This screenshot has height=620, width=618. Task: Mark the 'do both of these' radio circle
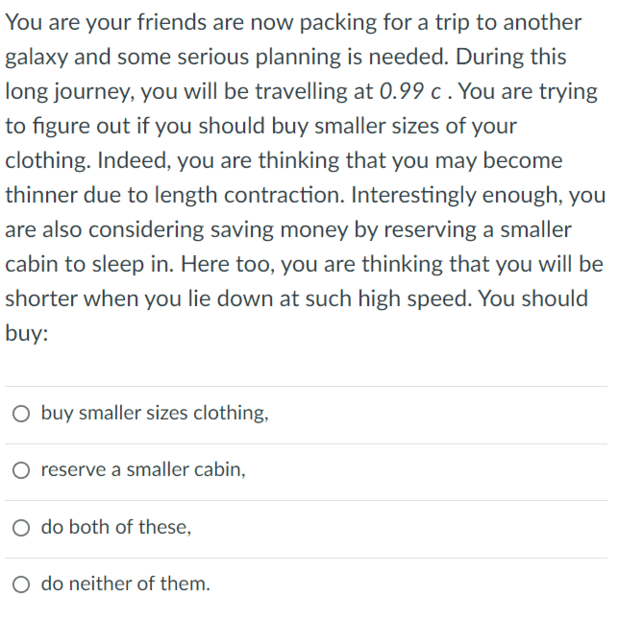[21, 528]
